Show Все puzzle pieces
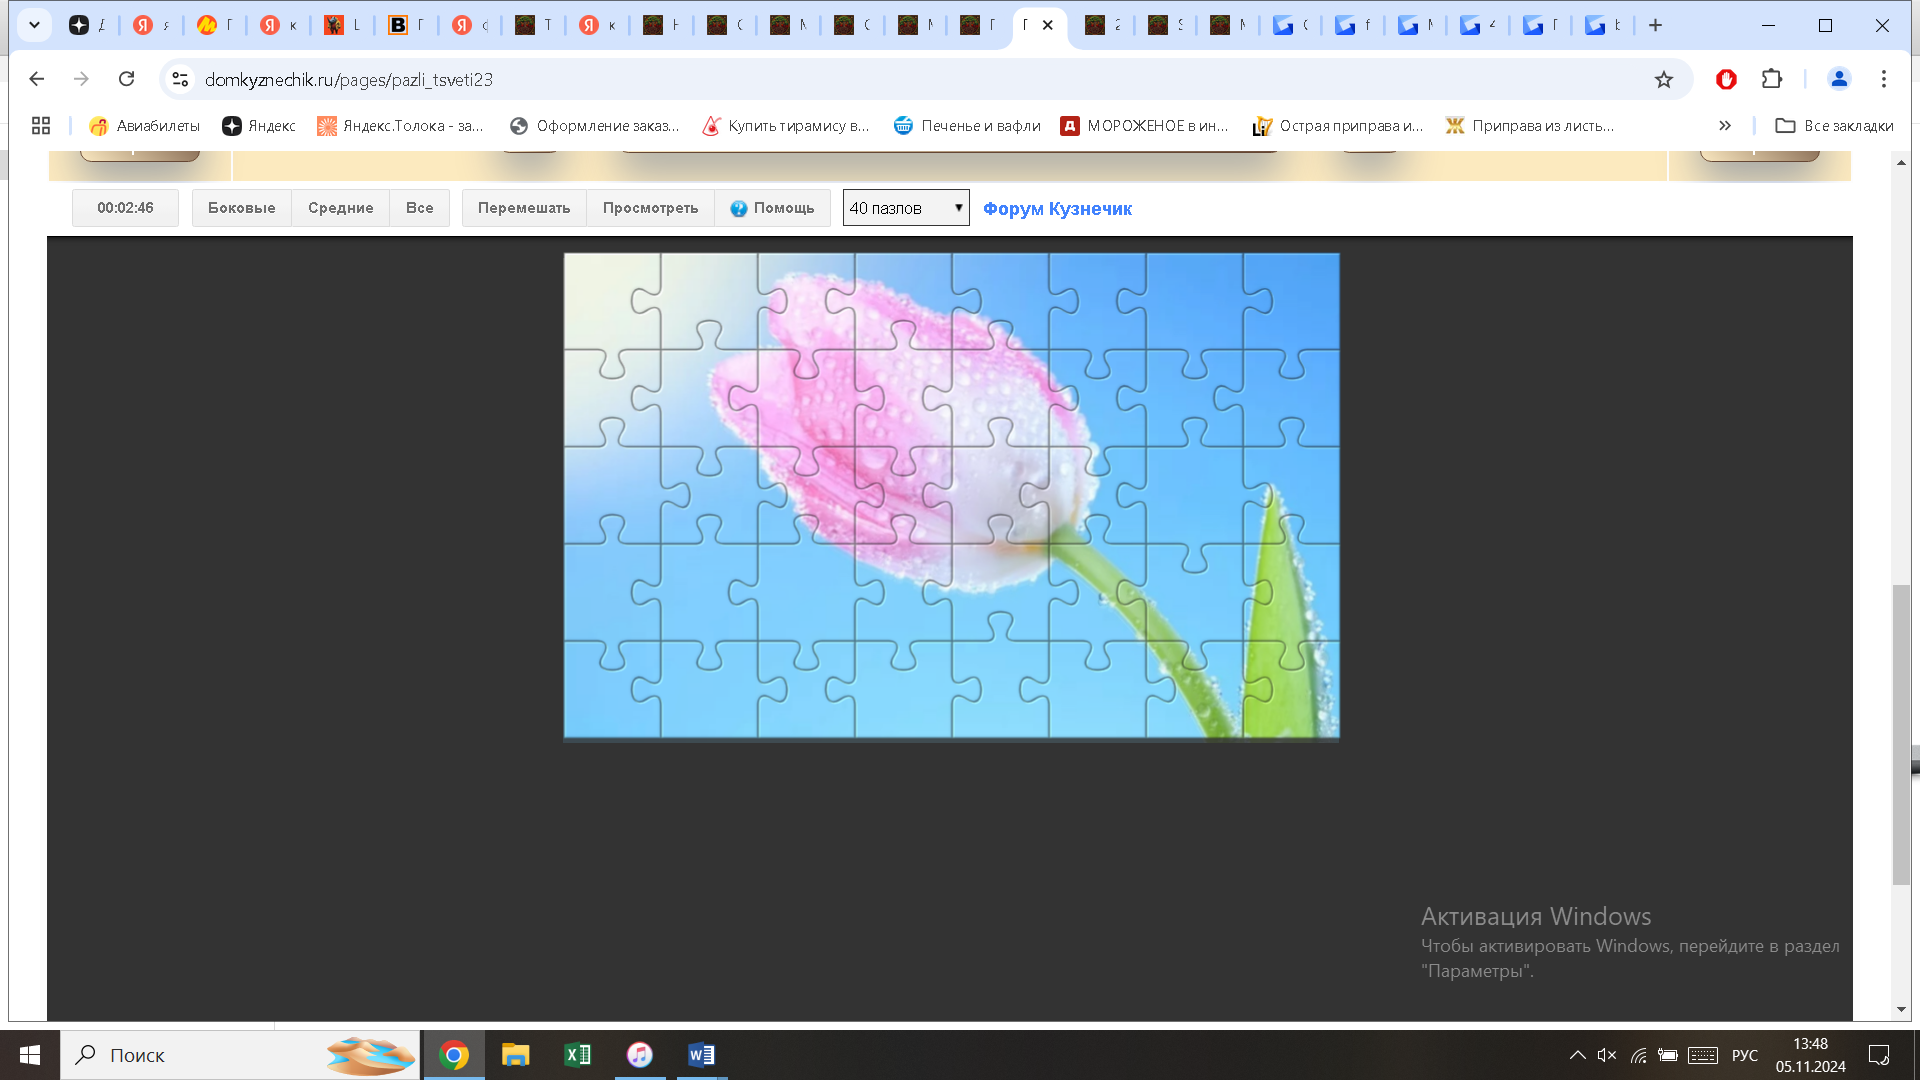Image resolution: width=1920 pixels, height=1080 pixels. (419, 208)
